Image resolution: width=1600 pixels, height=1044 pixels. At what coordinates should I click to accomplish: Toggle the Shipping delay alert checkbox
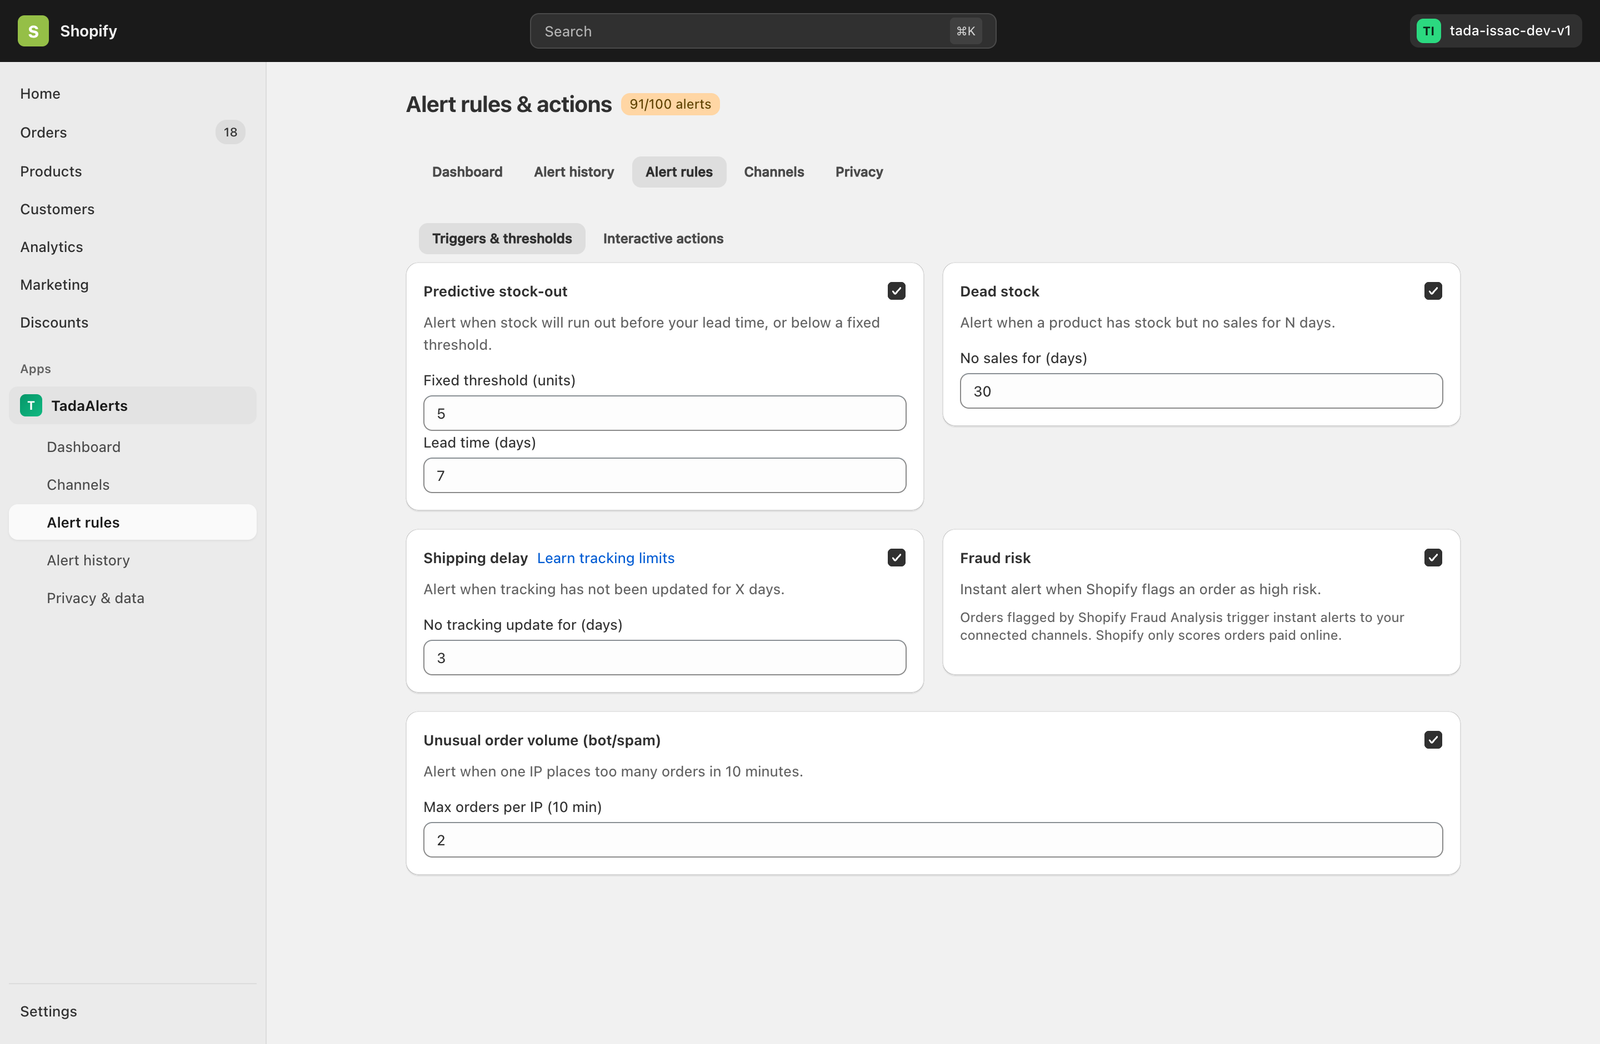[x=897, y=558]
